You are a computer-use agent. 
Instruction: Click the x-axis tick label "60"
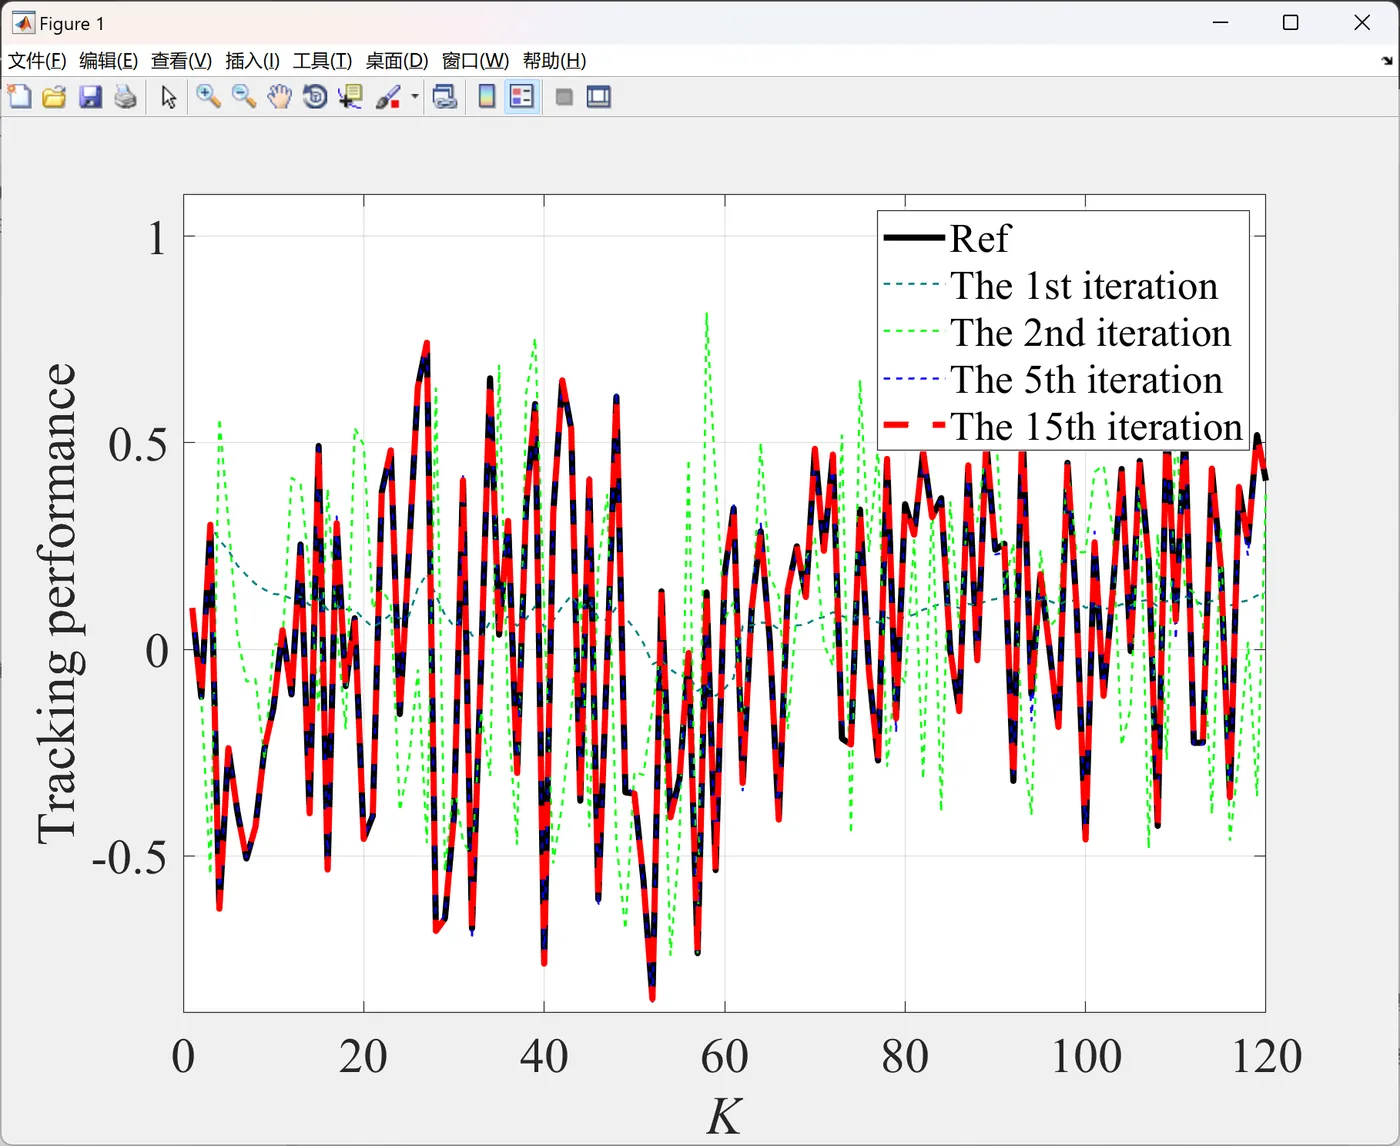coord(724,1057)
